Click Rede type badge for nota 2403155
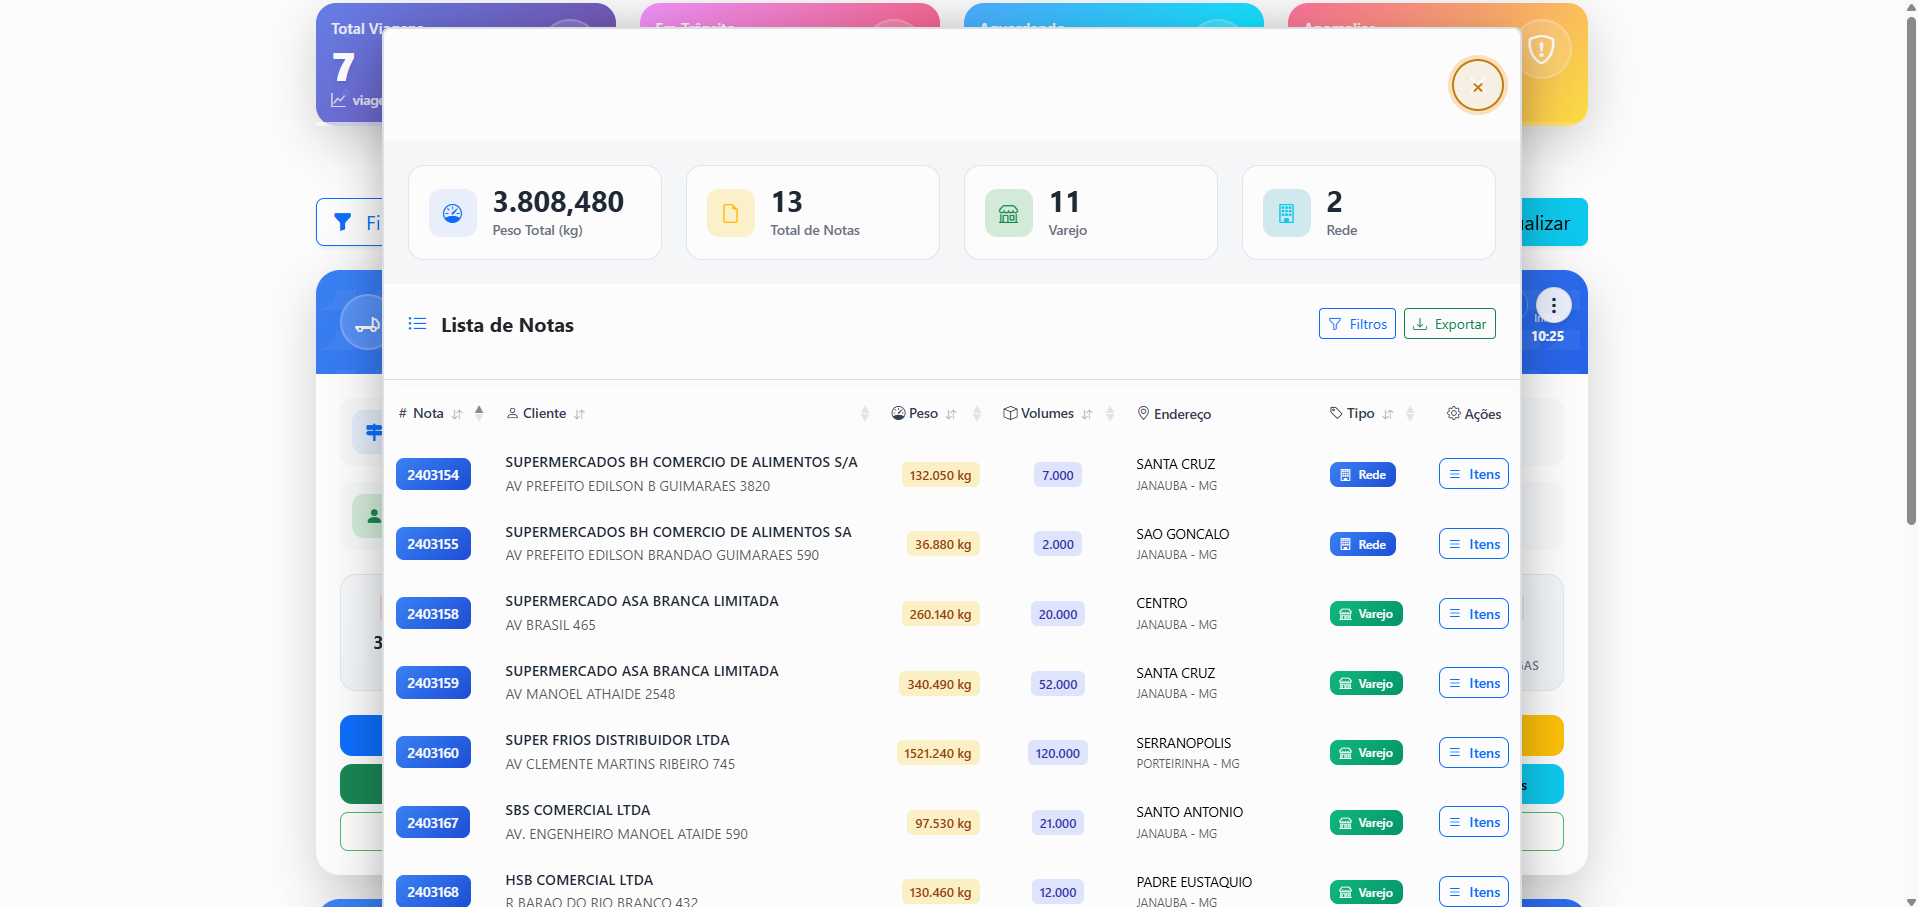This screenshot has width=1918, height=907. [x=1362, y=544]
